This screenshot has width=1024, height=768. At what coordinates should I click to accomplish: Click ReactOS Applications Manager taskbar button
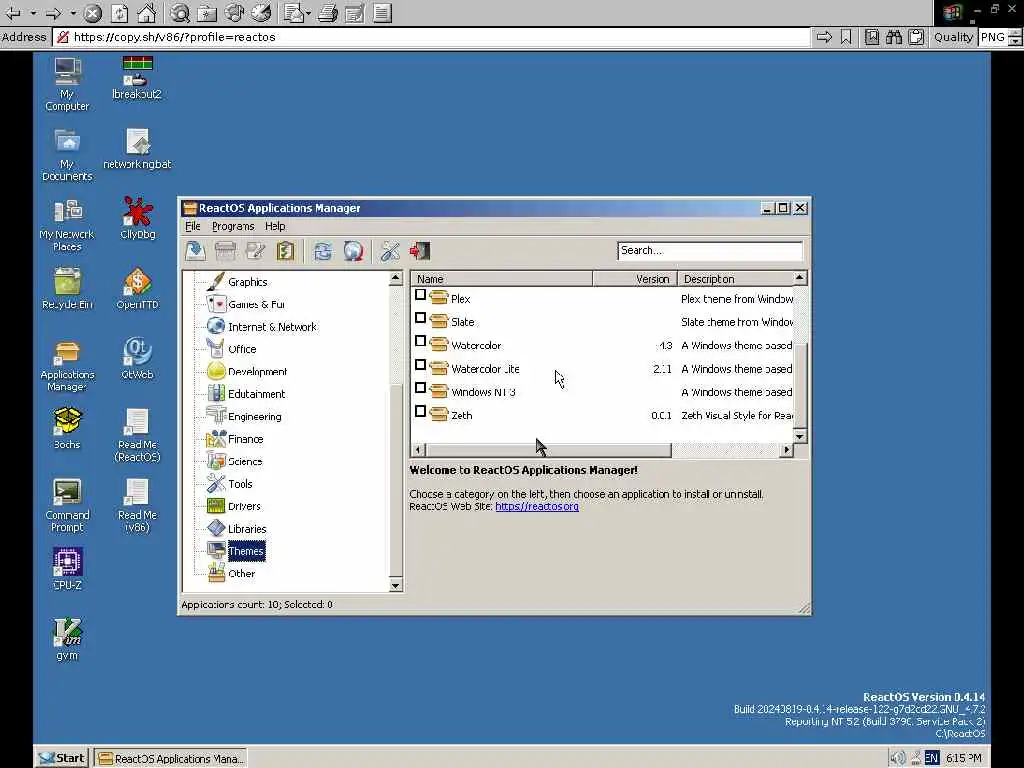pos(171,758)
